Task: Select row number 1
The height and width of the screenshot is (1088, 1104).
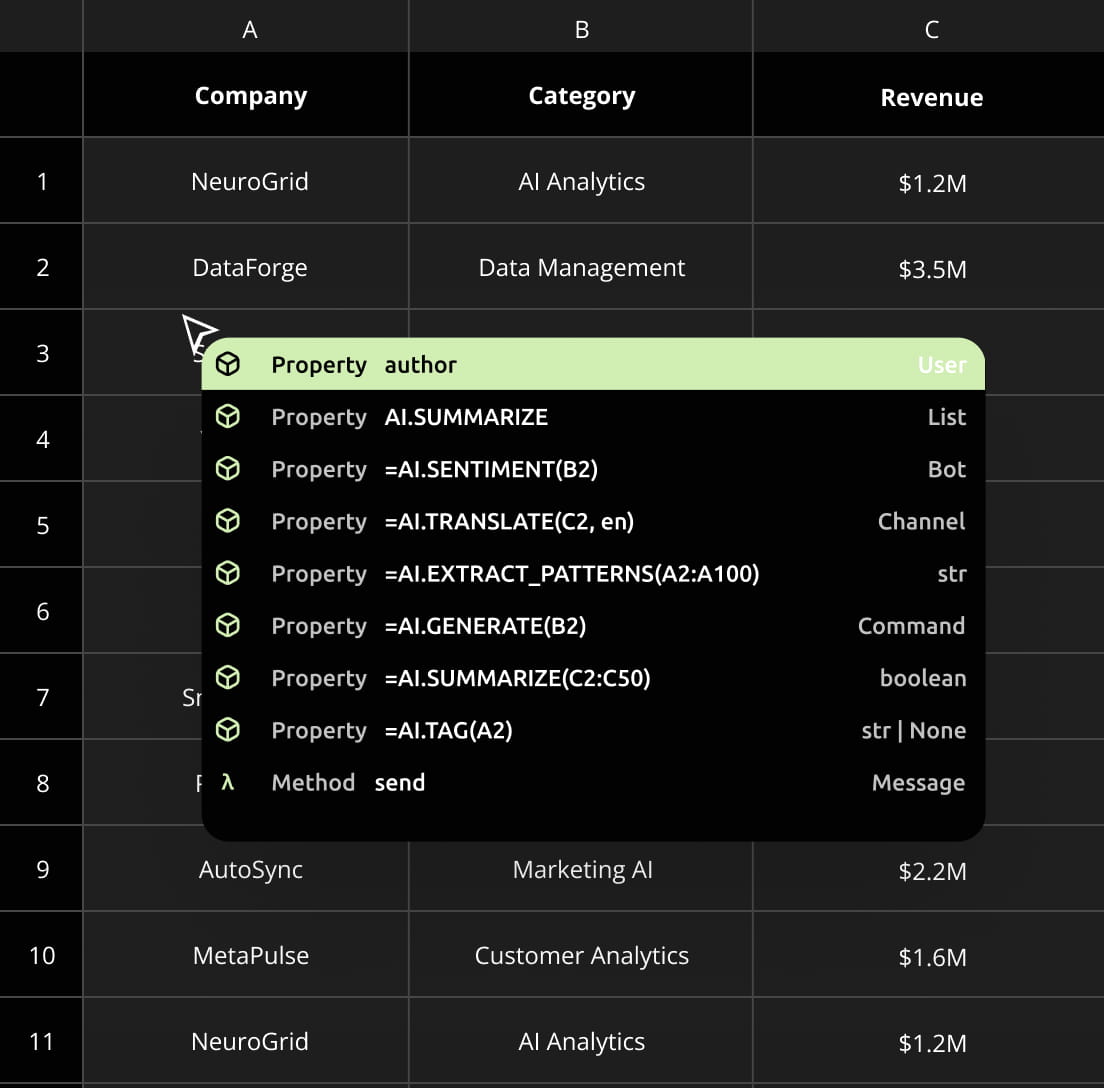Action: (42, 180)
